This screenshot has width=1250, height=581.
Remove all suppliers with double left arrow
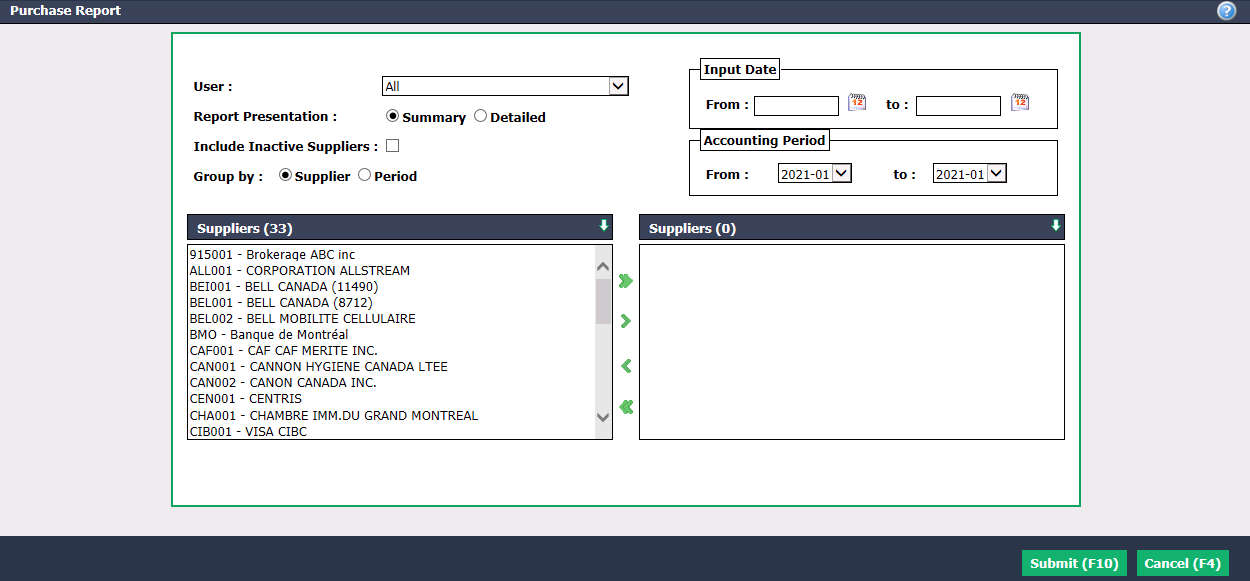(626, 407)
